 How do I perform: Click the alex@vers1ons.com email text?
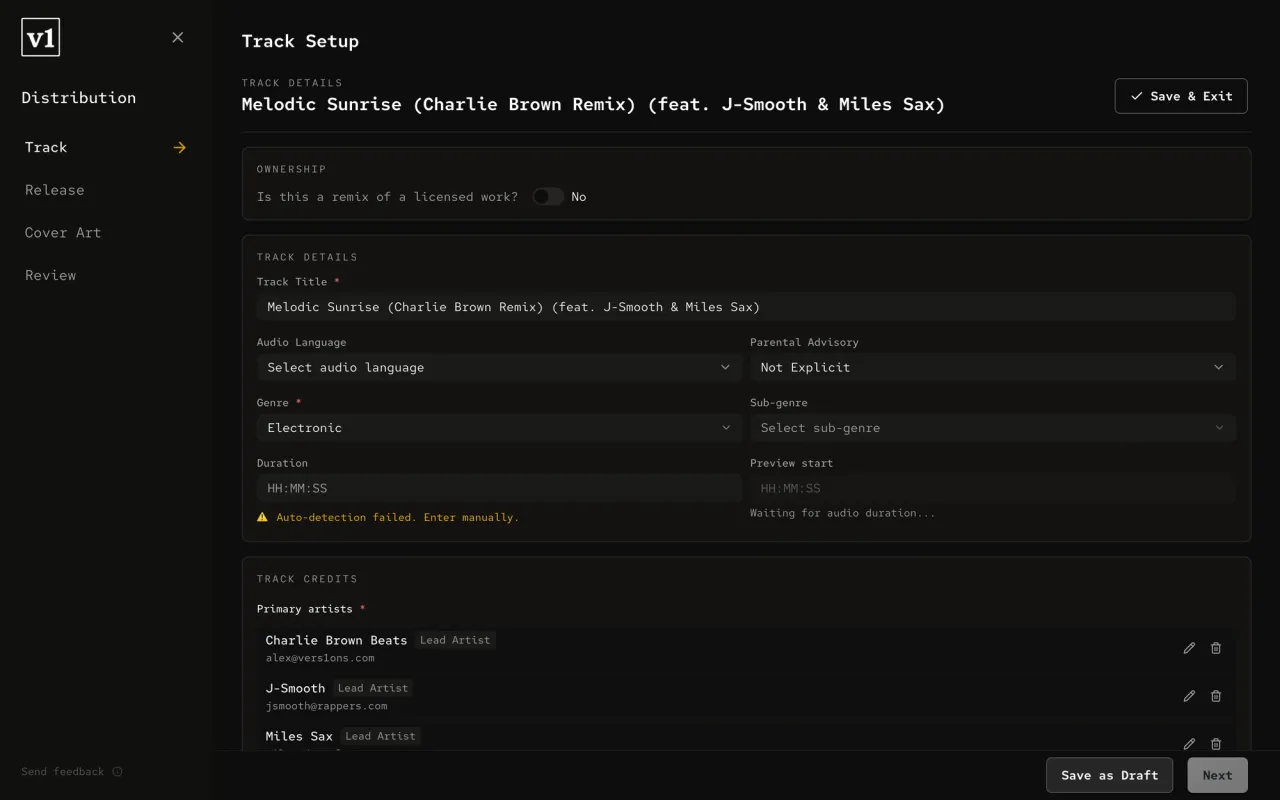coord(320,658)
